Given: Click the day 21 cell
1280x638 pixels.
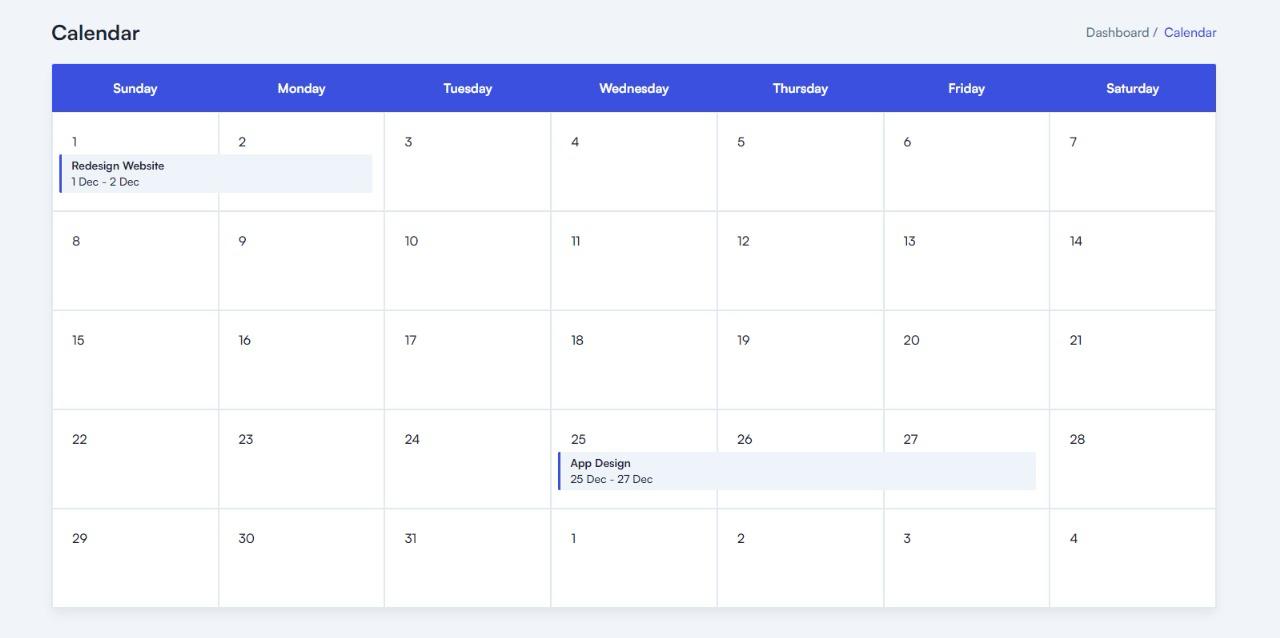Looking at the screenshot, I should pos(1132,360).
